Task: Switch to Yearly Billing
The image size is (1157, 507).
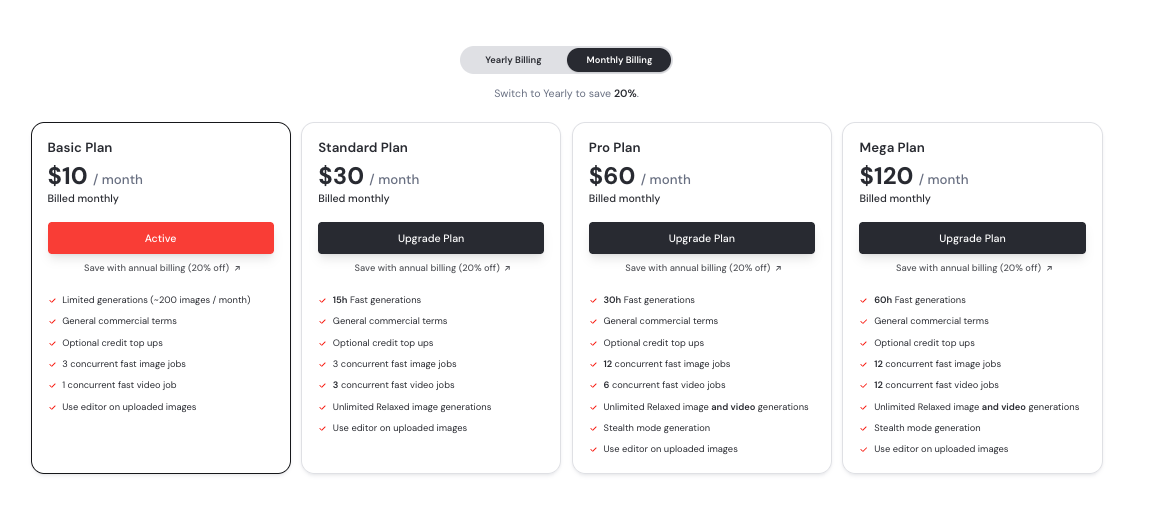Action: click(513, 60)
